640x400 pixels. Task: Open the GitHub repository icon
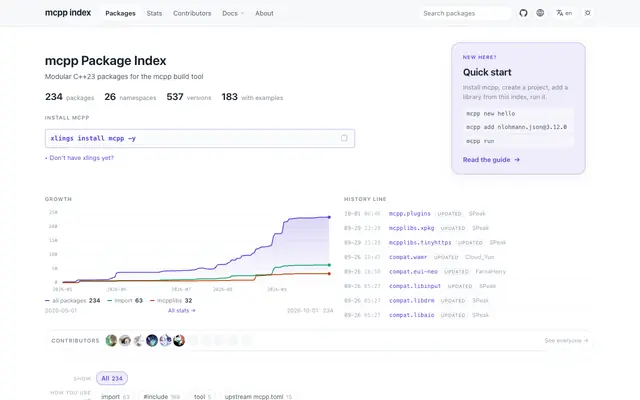pyautogui.click(x=523, y=13)
